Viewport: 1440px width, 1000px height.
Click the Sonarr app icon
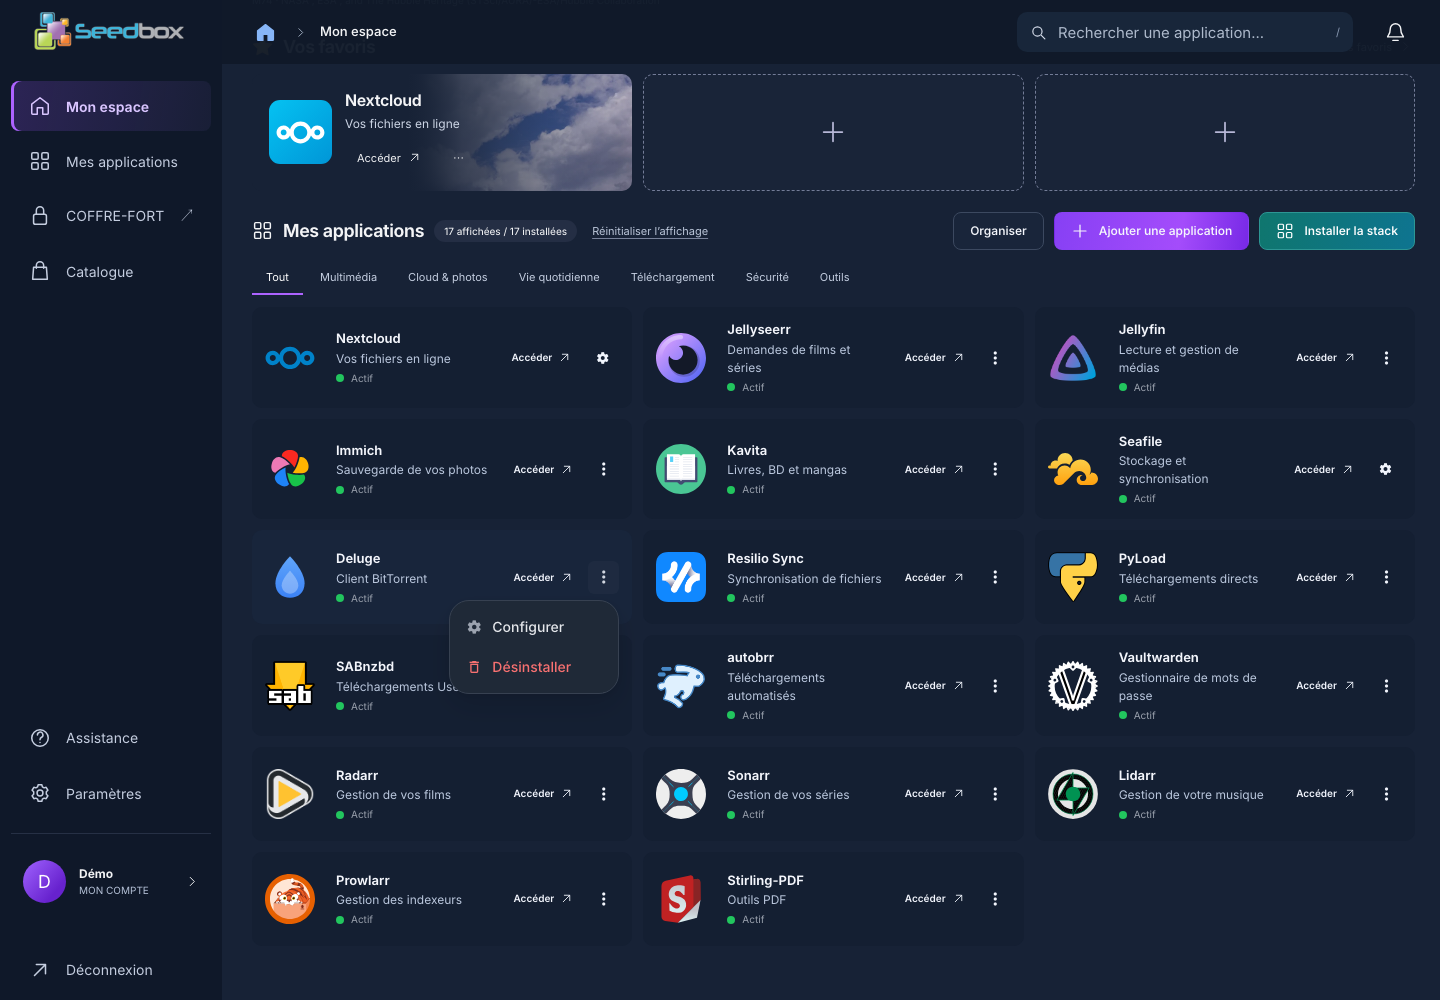pyautogui.click(x=681, y=794)
